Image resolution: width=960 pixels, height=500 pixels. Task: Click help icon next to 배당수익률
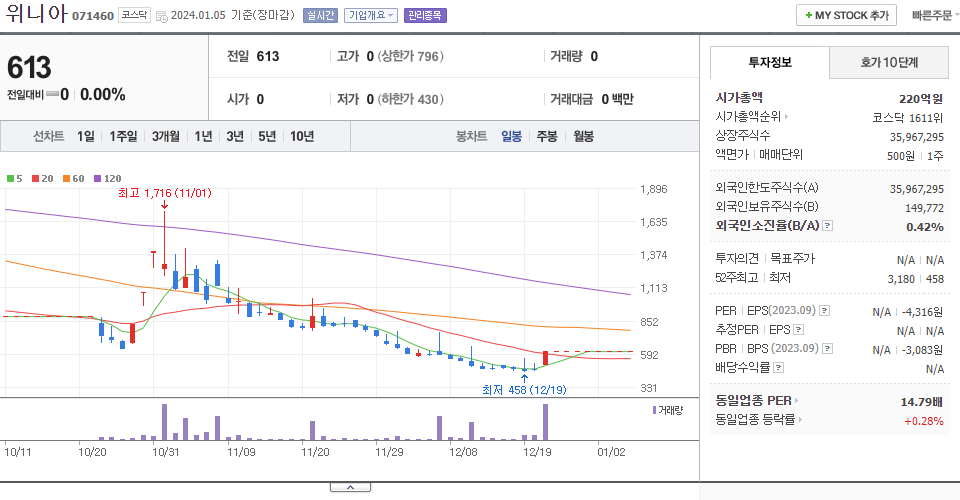tap(778, 368)
